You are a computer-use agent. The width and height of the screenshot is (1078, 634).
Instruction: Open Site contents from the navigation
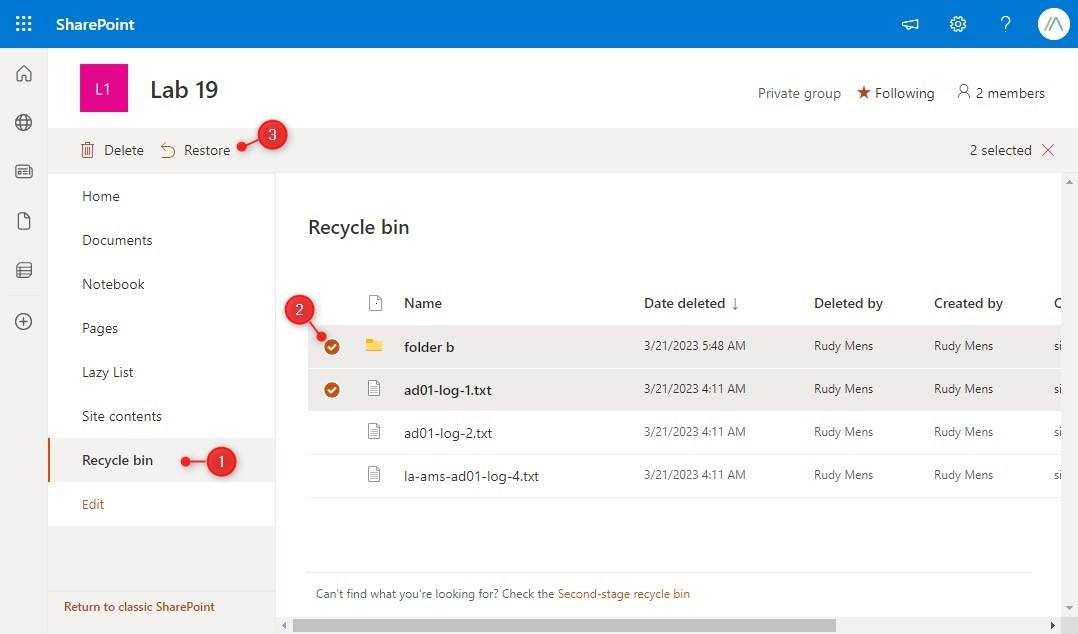click(120, 416)
